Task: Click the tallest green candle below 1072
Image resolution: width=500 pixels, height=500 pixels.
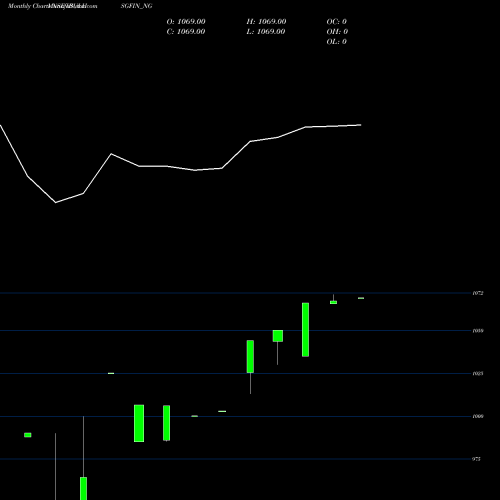Action: 305,330
